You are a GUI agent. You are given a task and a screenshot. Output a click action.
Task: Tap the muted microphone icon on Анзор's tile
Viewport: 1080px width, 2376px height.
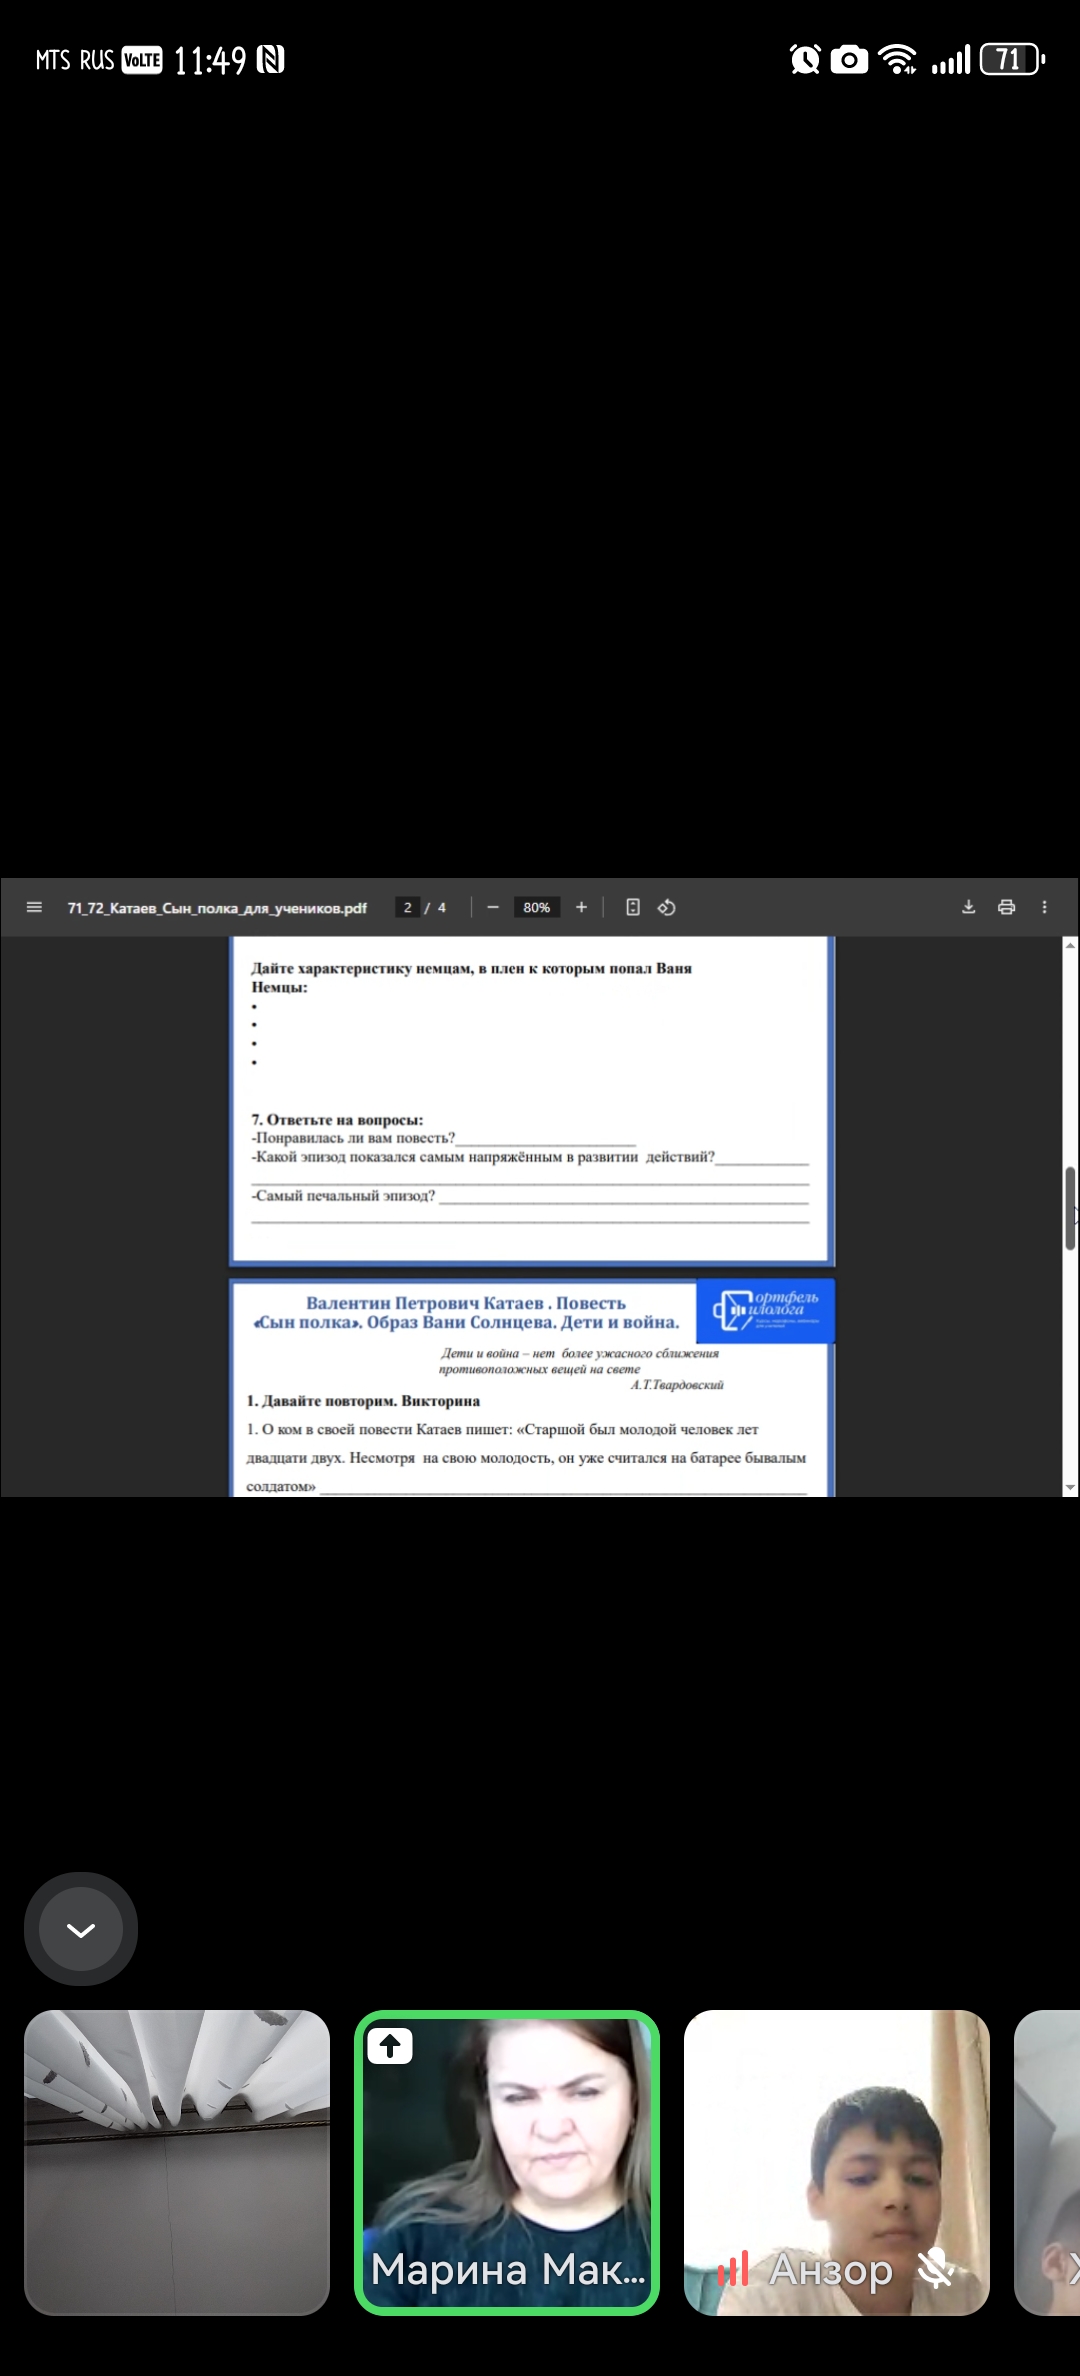pos(936,2269)
